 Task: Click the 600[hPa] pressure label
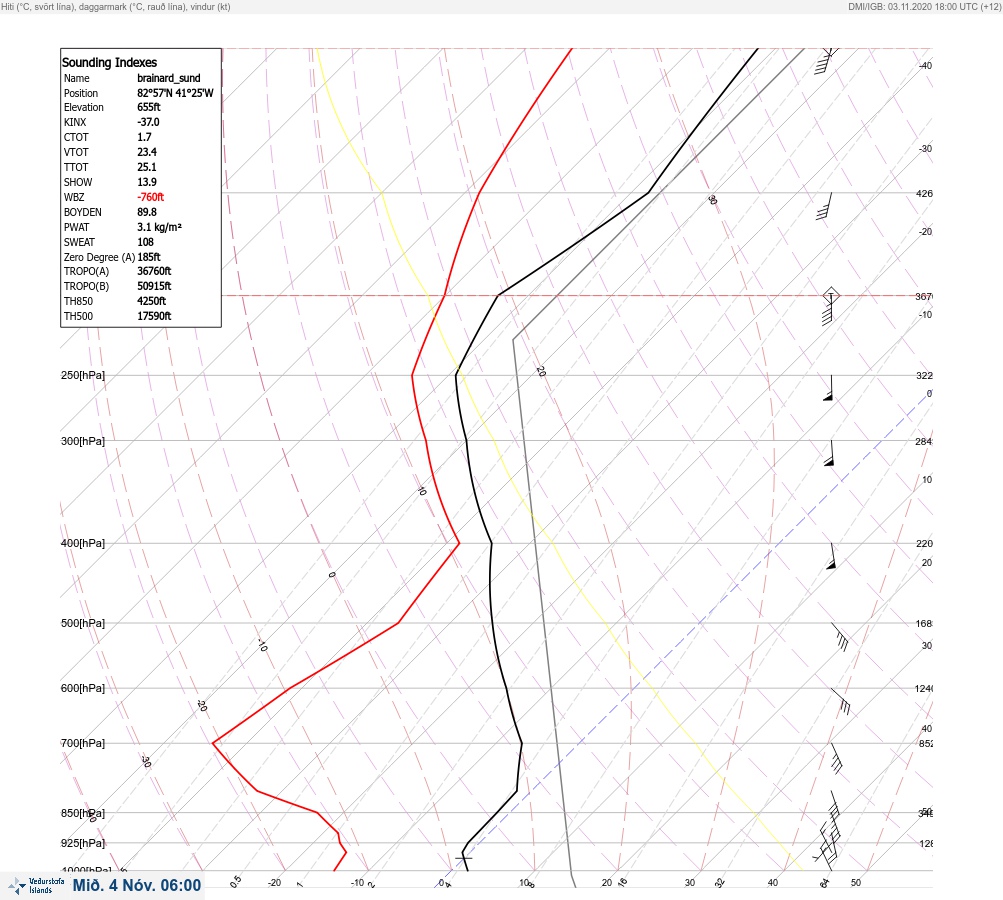point(83,688)
